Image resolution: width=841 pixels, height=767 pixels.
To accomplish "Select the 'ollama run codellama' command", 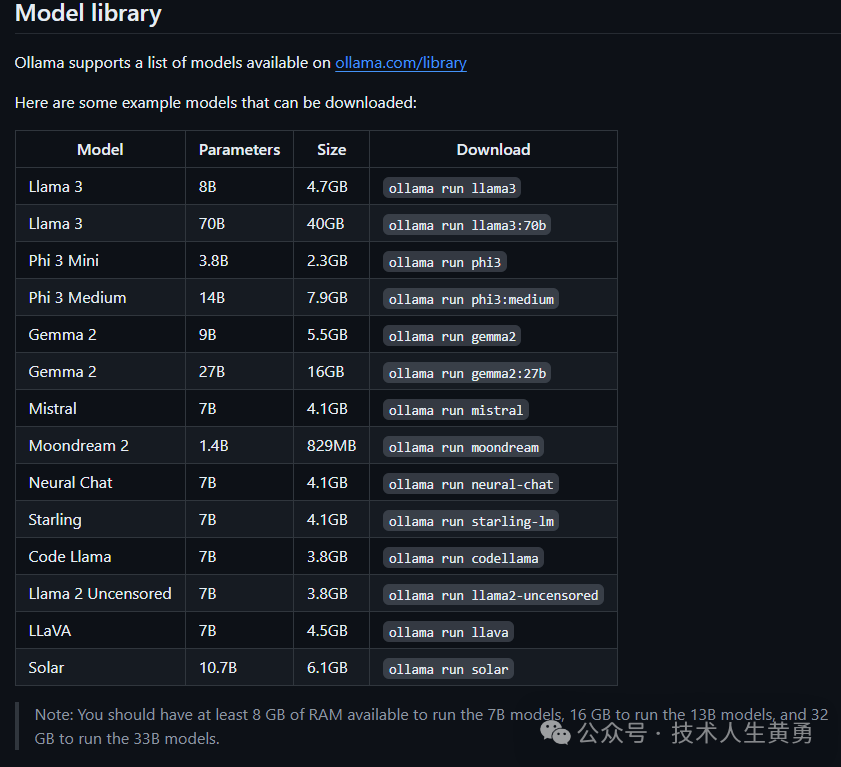I will pos(463,558).
